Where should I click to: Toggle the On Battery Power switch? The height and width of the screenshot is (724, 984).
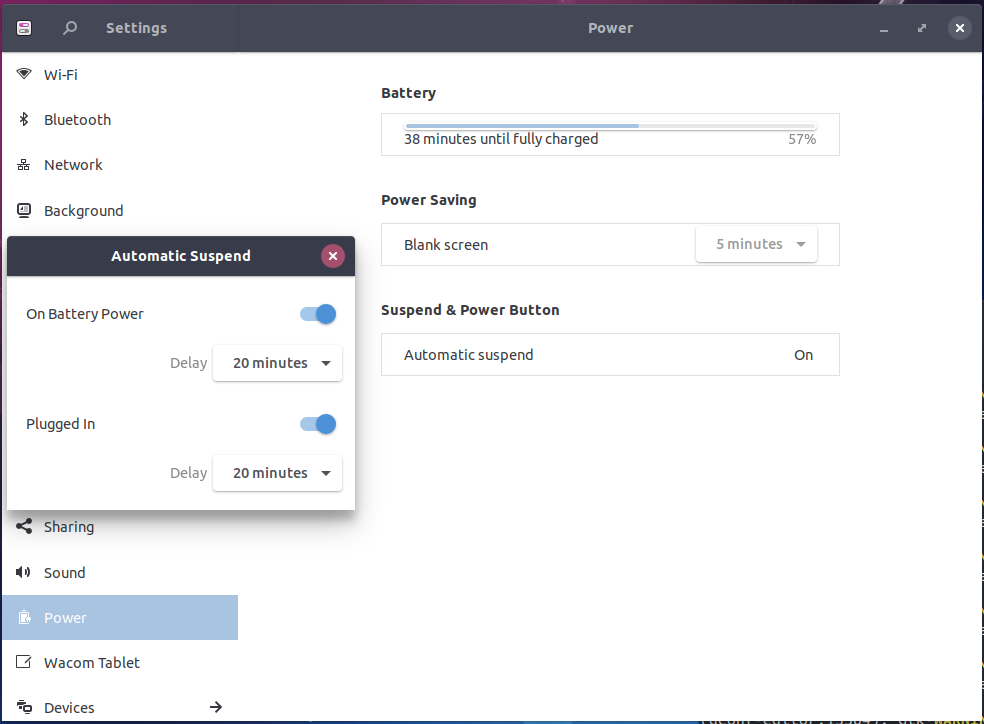[x=318, y=314]
